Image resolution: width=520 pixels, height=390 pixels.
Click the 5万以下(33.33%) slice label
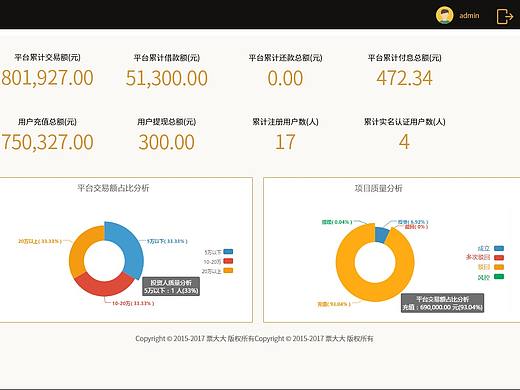tap(167, 241)
